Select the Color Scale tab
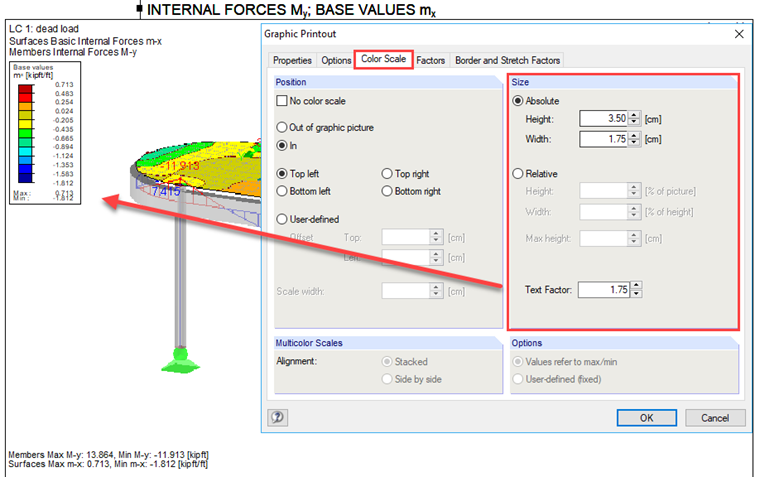This screenshot has height=477, width=760. 383,59
